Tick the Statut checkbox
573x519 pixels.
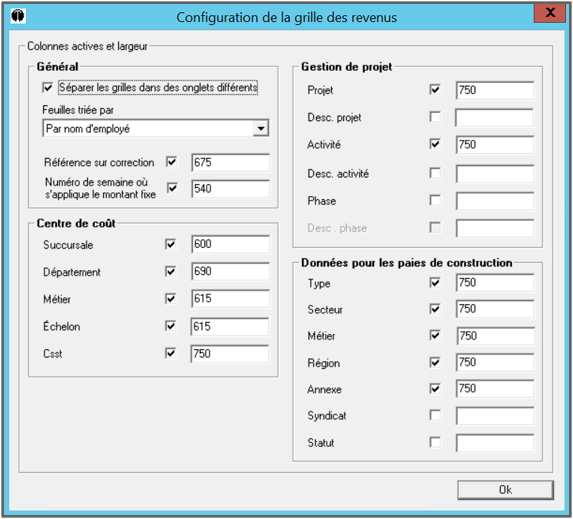click(435, 442)
